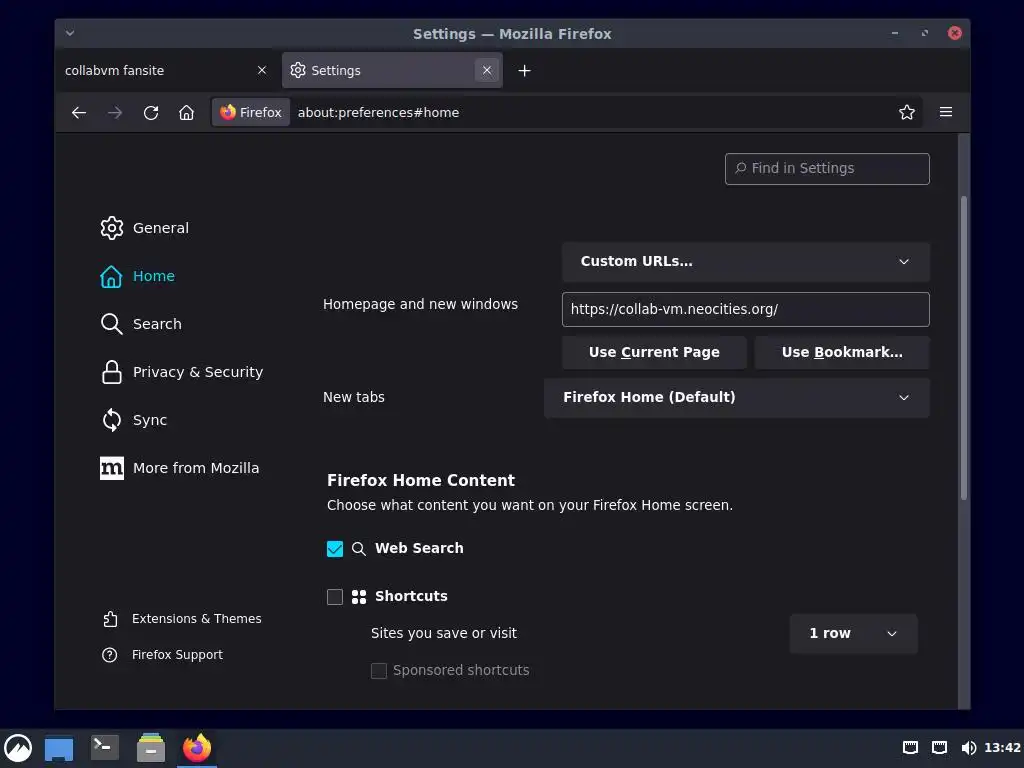Click the Firefox Support question mark icon
The height and width of the screenshot is (768, 1024).
pos(110,654)
